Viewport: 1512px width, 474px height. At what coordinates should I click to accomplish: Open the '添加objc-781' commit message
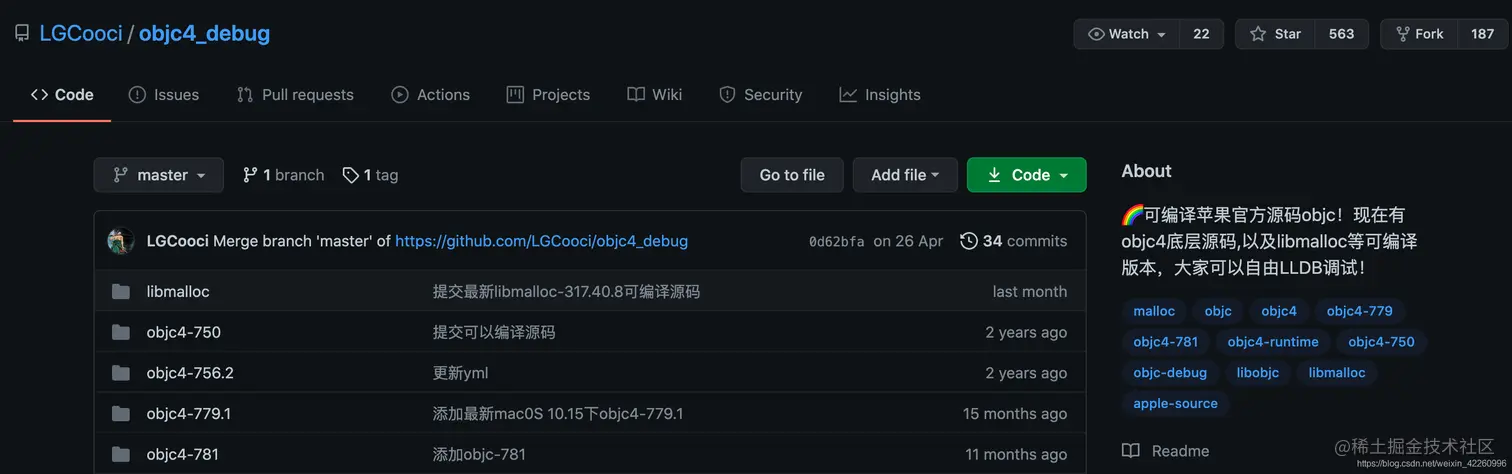(x=479, y=454)
